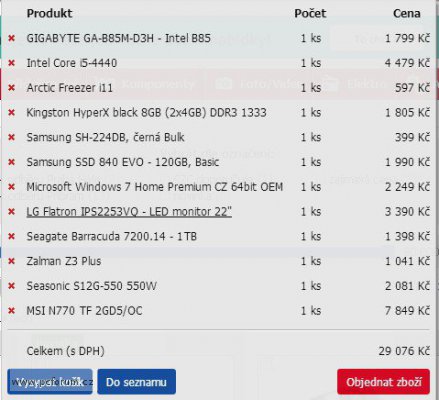Open Intel Core i5-4440 product name
This screenshot has width=439, height=400.
coord(72,63)
